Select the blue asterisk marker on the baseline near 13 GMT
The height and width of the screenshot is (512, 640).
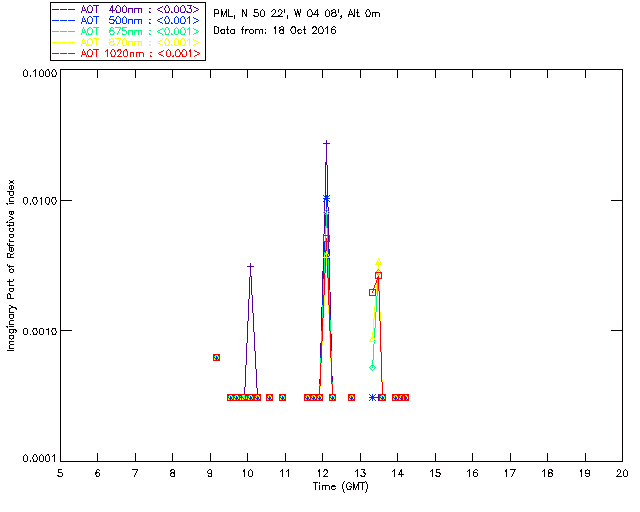point(372,397)
